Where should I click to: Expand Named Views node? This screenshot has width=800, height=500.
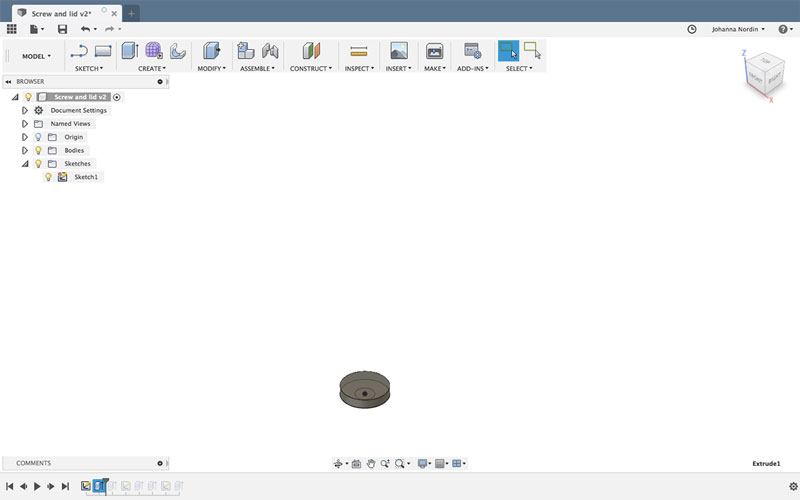[x=24, y=123]
